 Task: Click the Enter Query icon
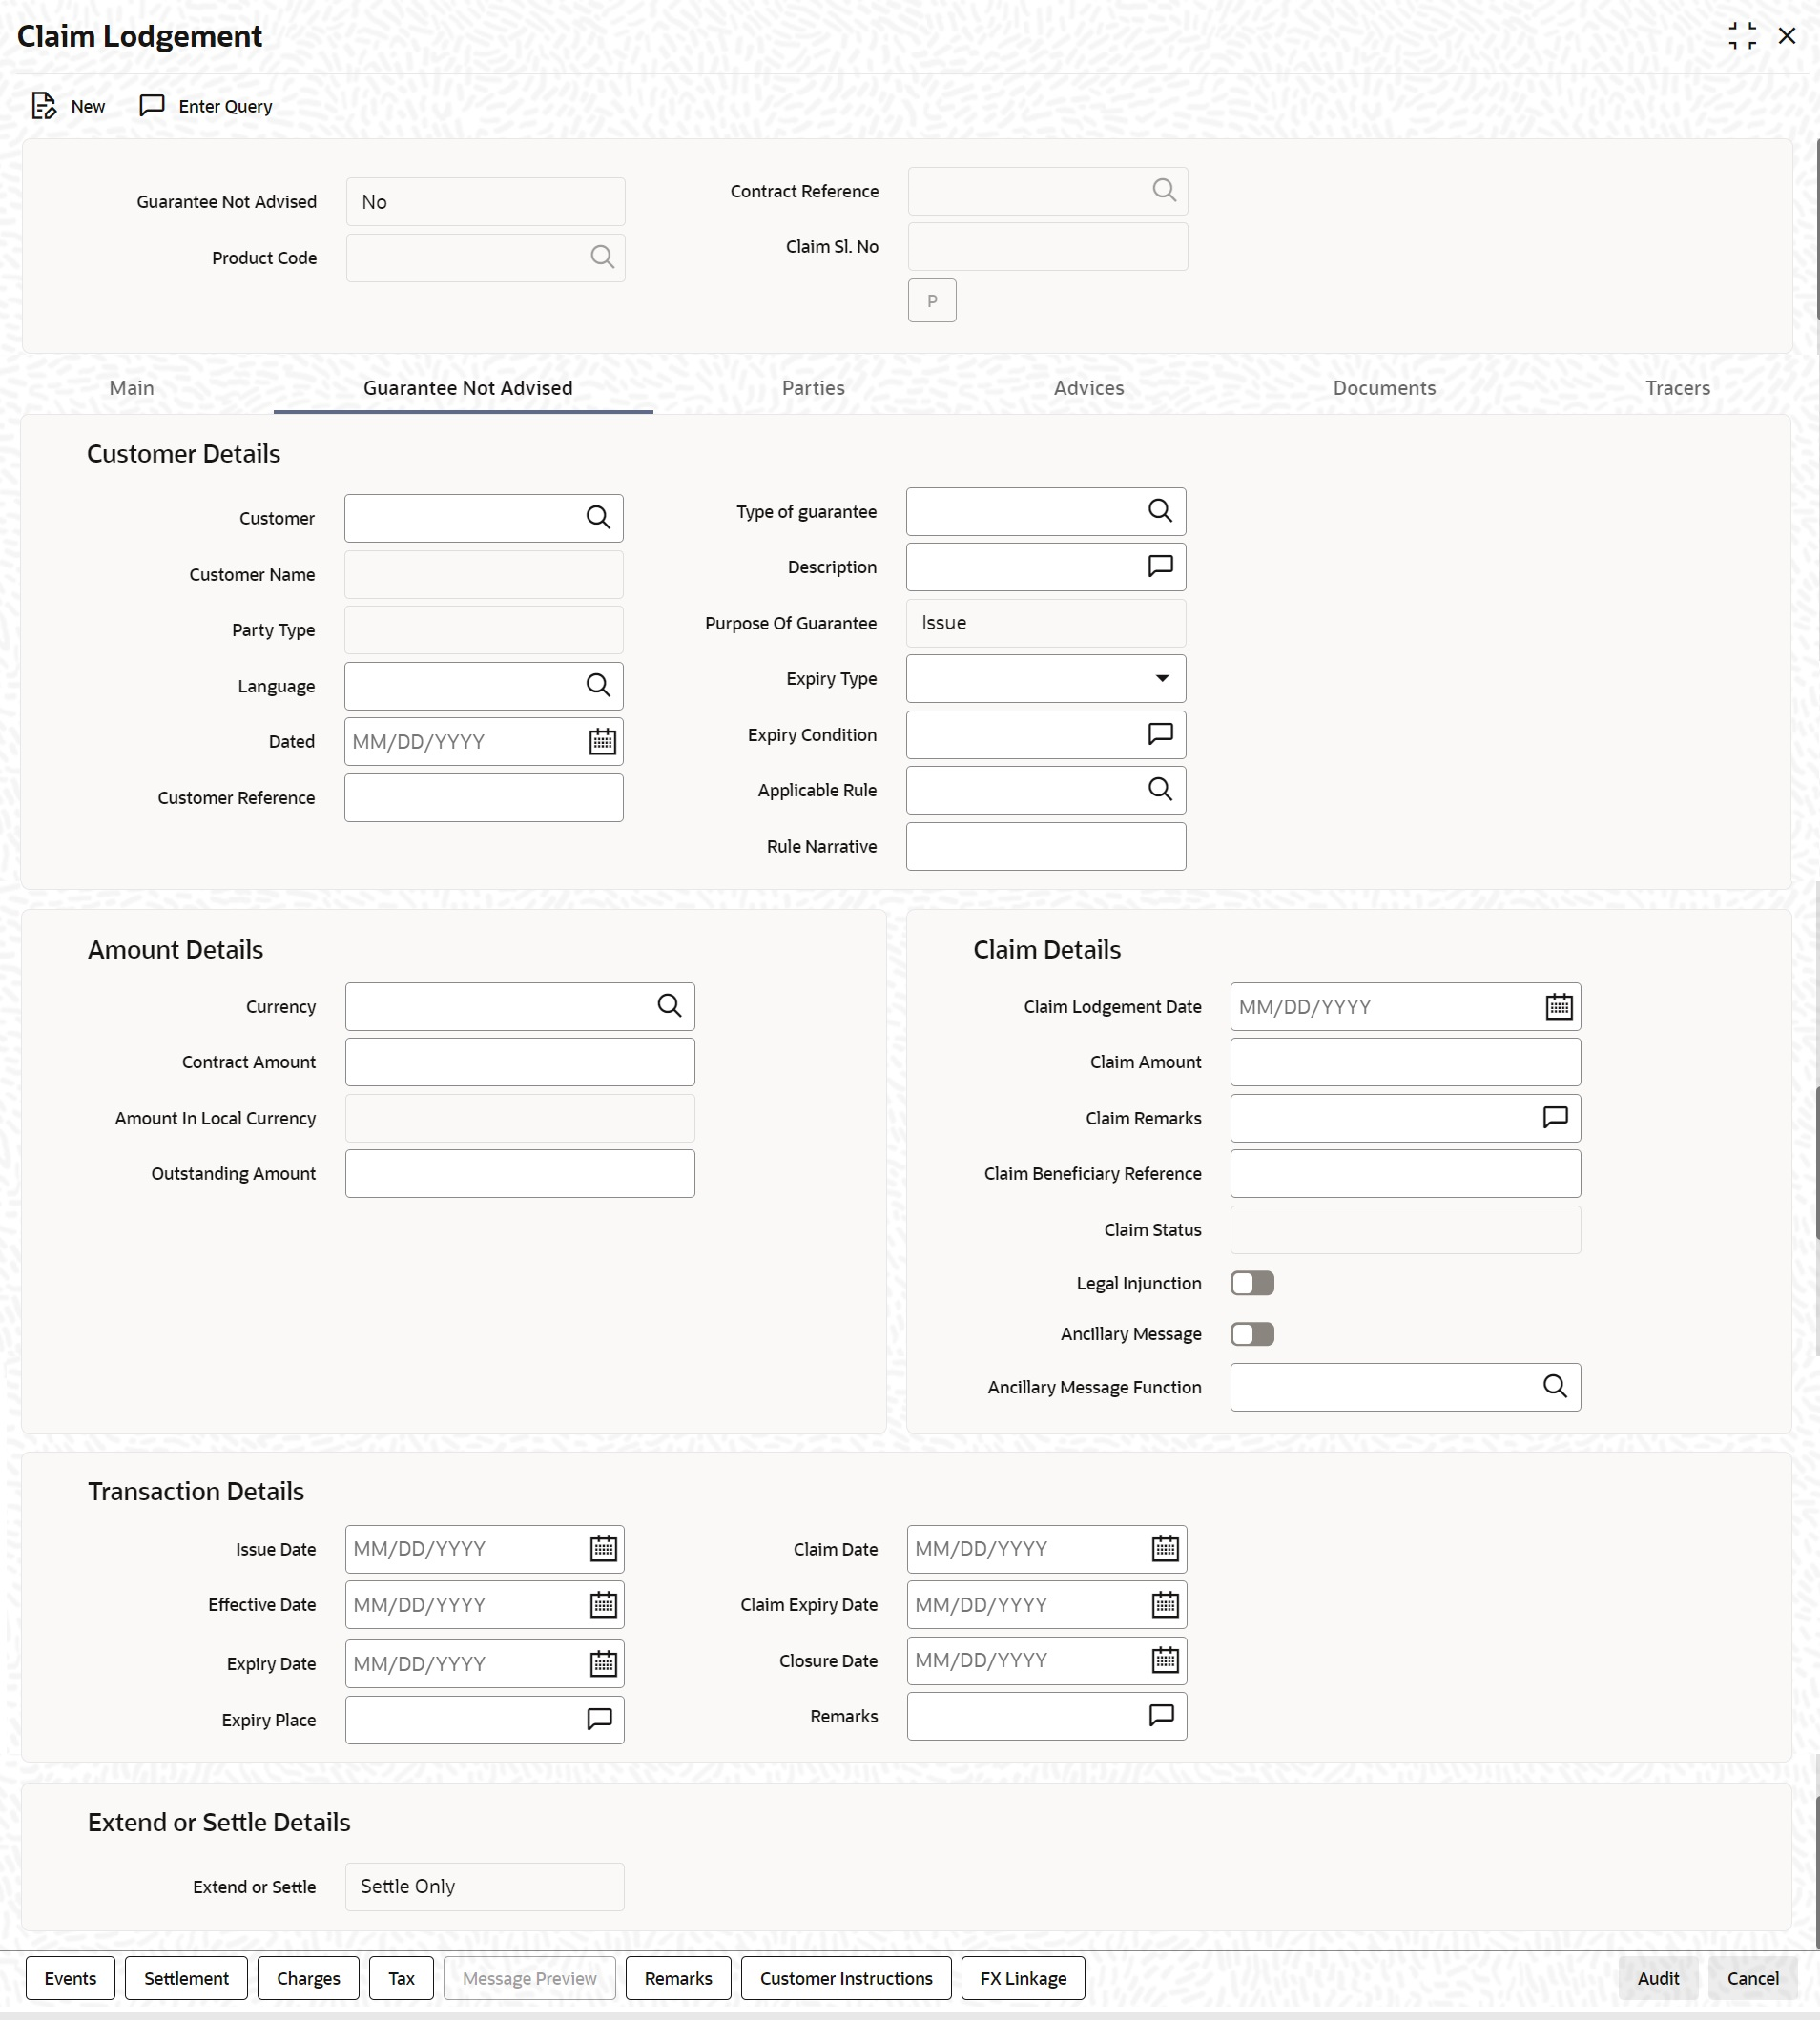coord(152,106)
